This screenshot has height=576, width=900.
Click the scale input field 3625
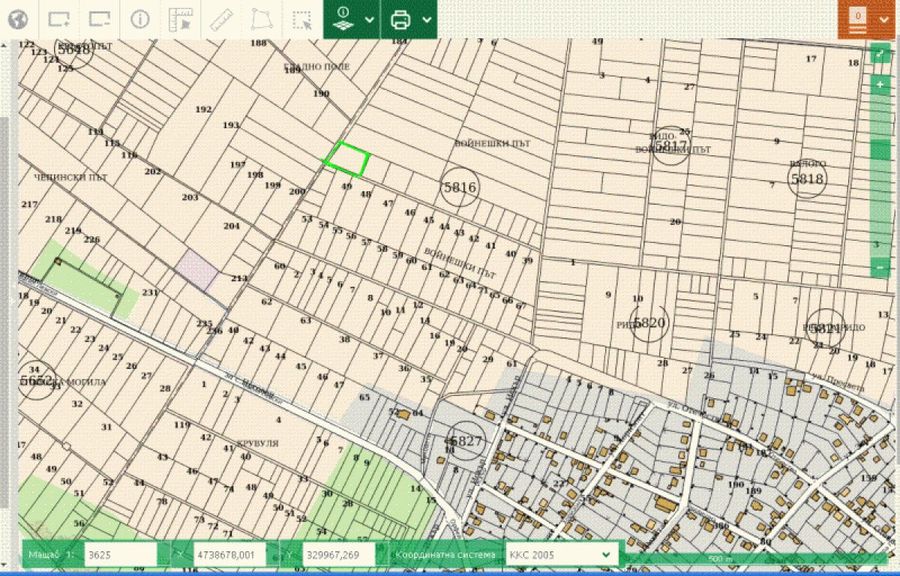coord(120,554)
